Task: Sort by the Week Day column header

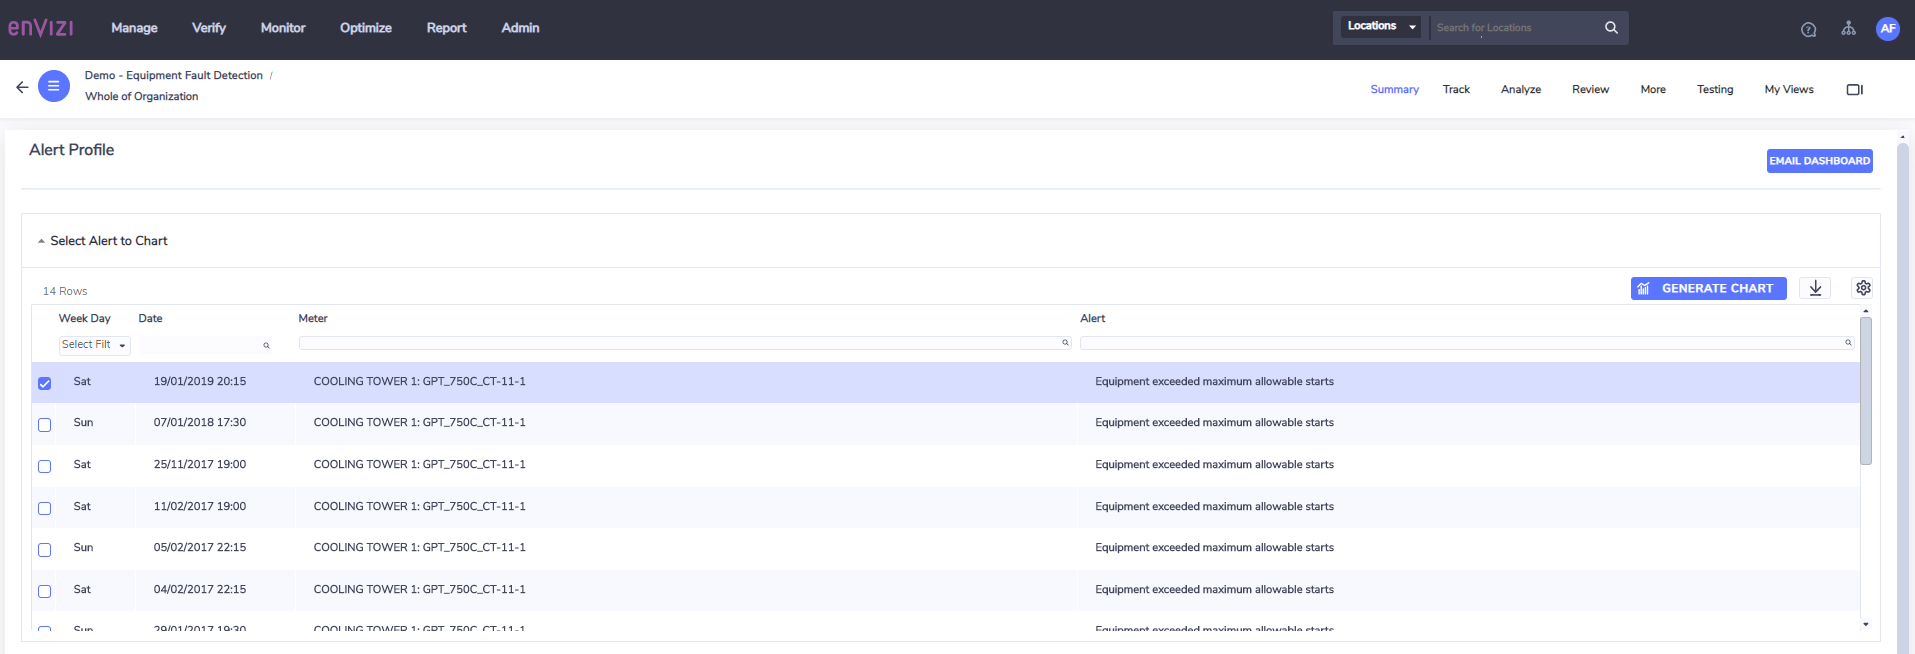Action: 85,319
